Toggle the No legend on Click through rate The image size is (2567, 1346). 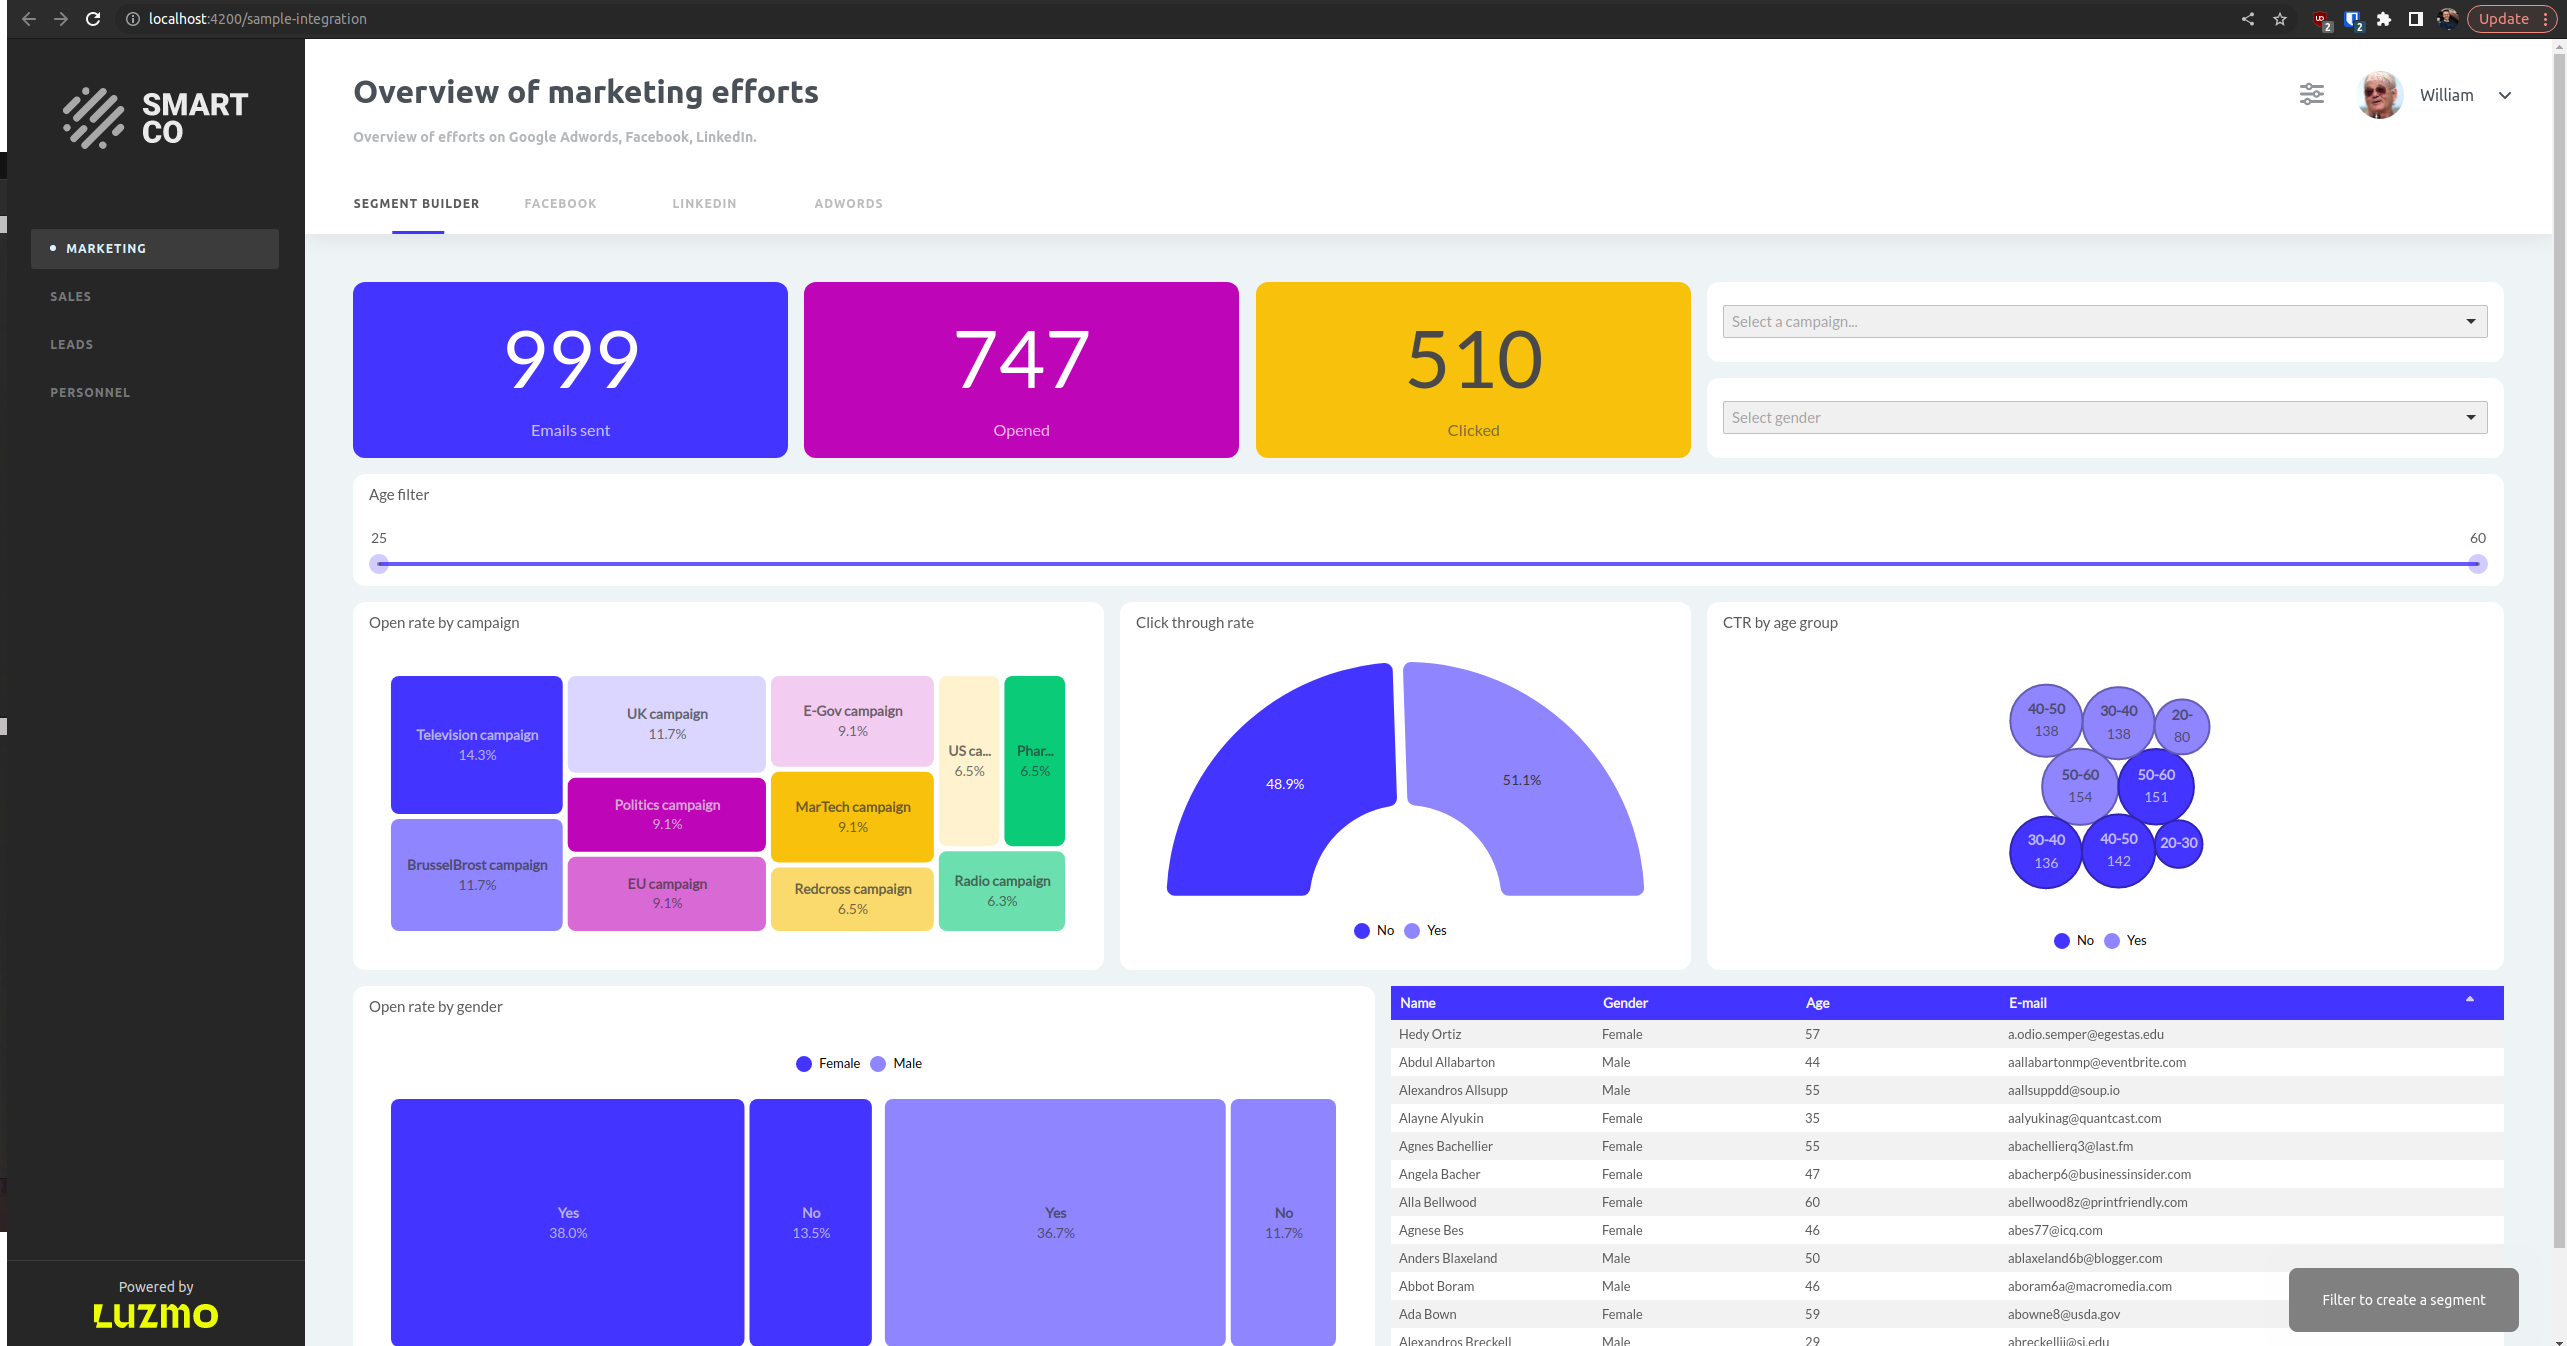click(1362, 931)
